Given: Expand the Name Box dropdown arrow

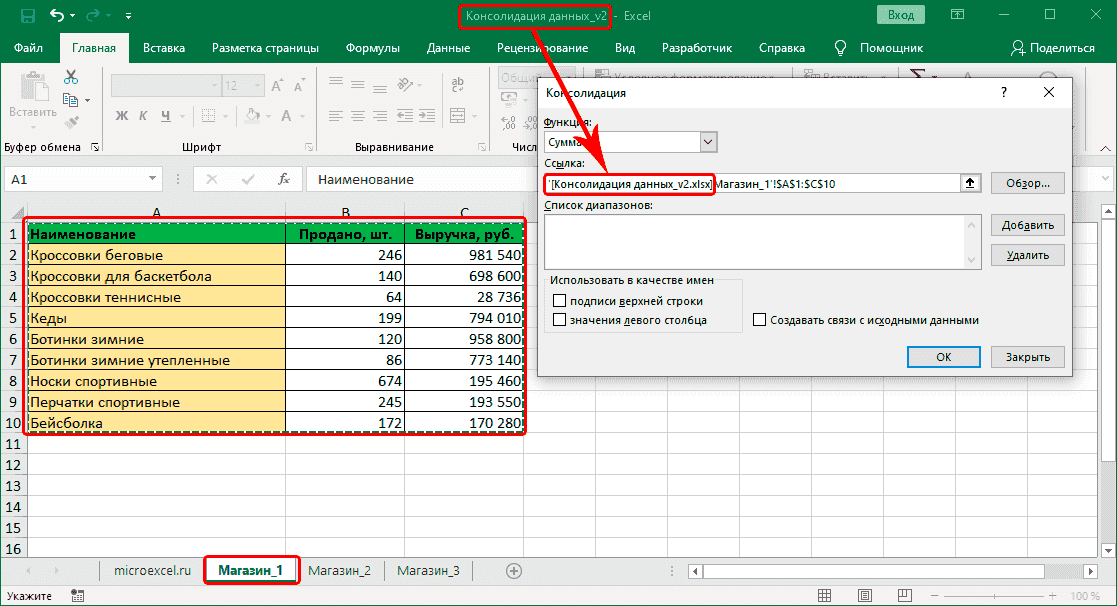Looking at the screenshot, I should tap(153, 179).
